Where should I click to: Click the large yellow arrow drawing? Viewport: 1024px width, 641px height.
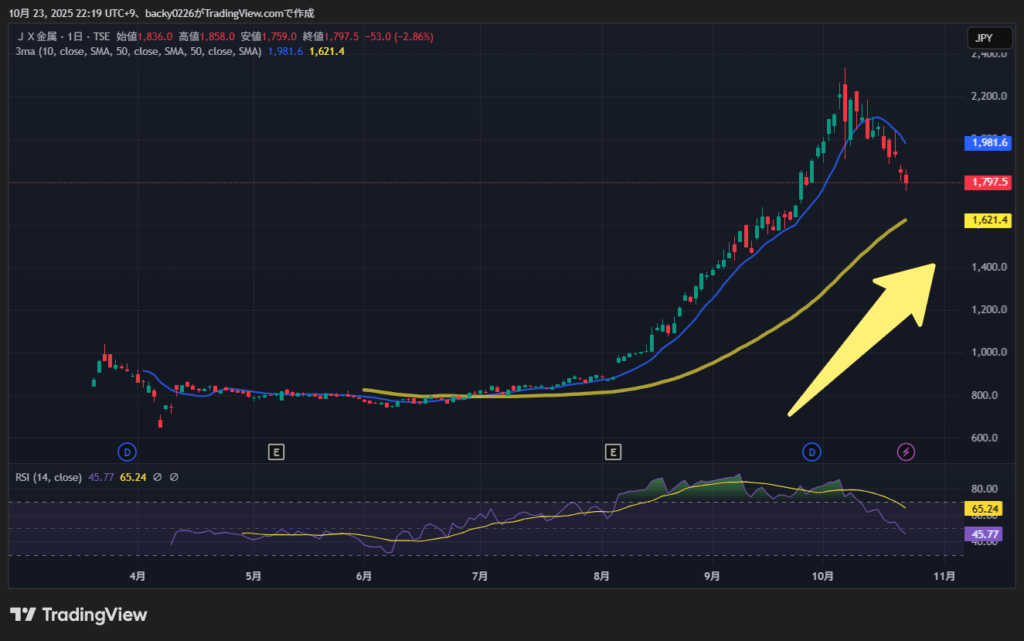863,338
